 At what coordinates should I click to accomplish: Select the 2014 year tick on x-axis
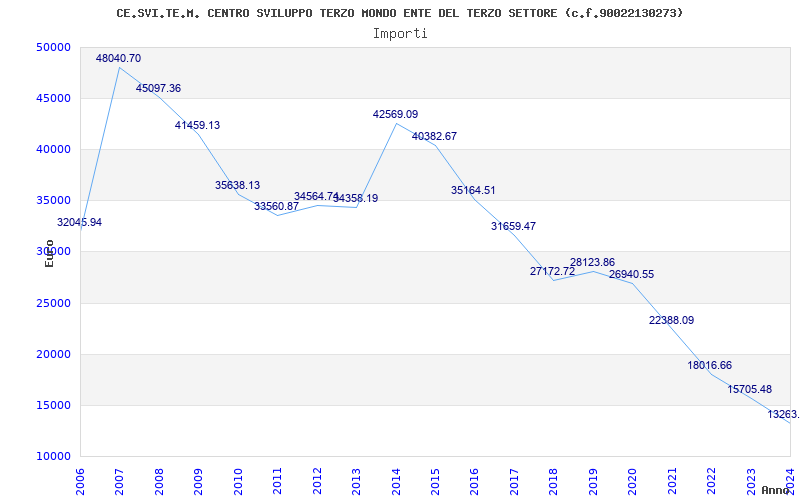(396, 477)
